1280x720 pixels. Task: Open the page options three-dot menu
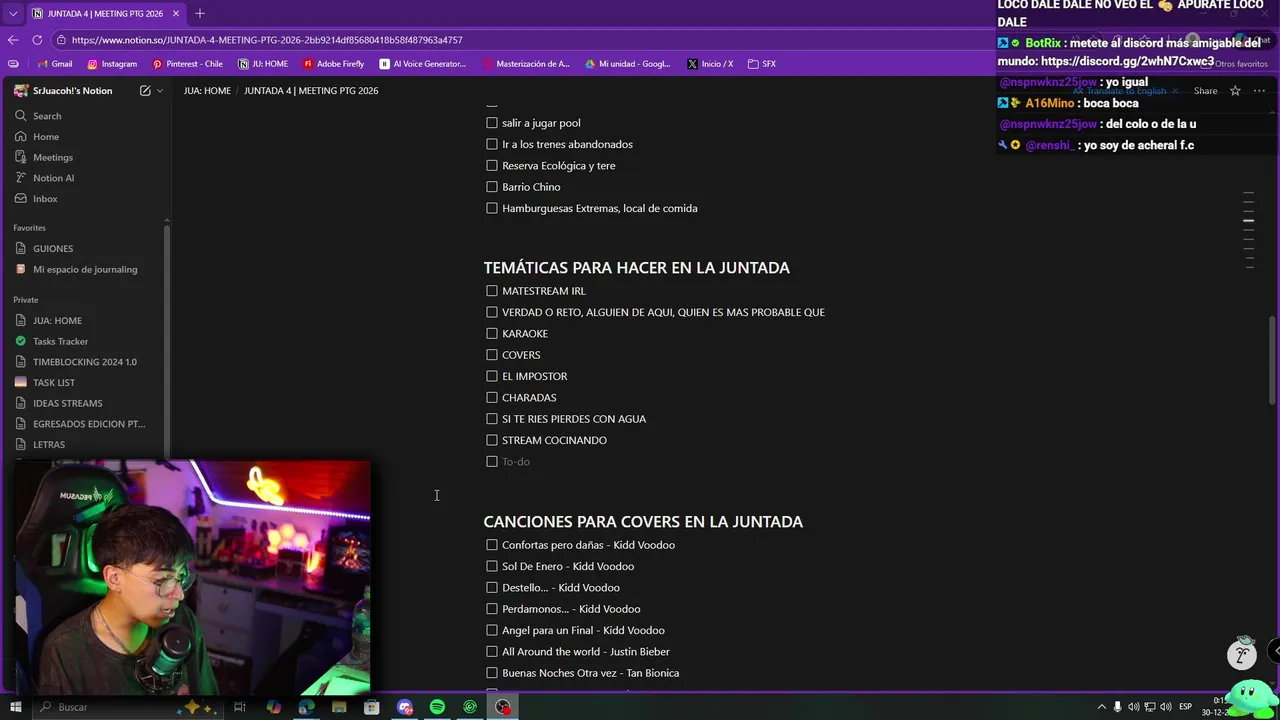coord(1259,91)
